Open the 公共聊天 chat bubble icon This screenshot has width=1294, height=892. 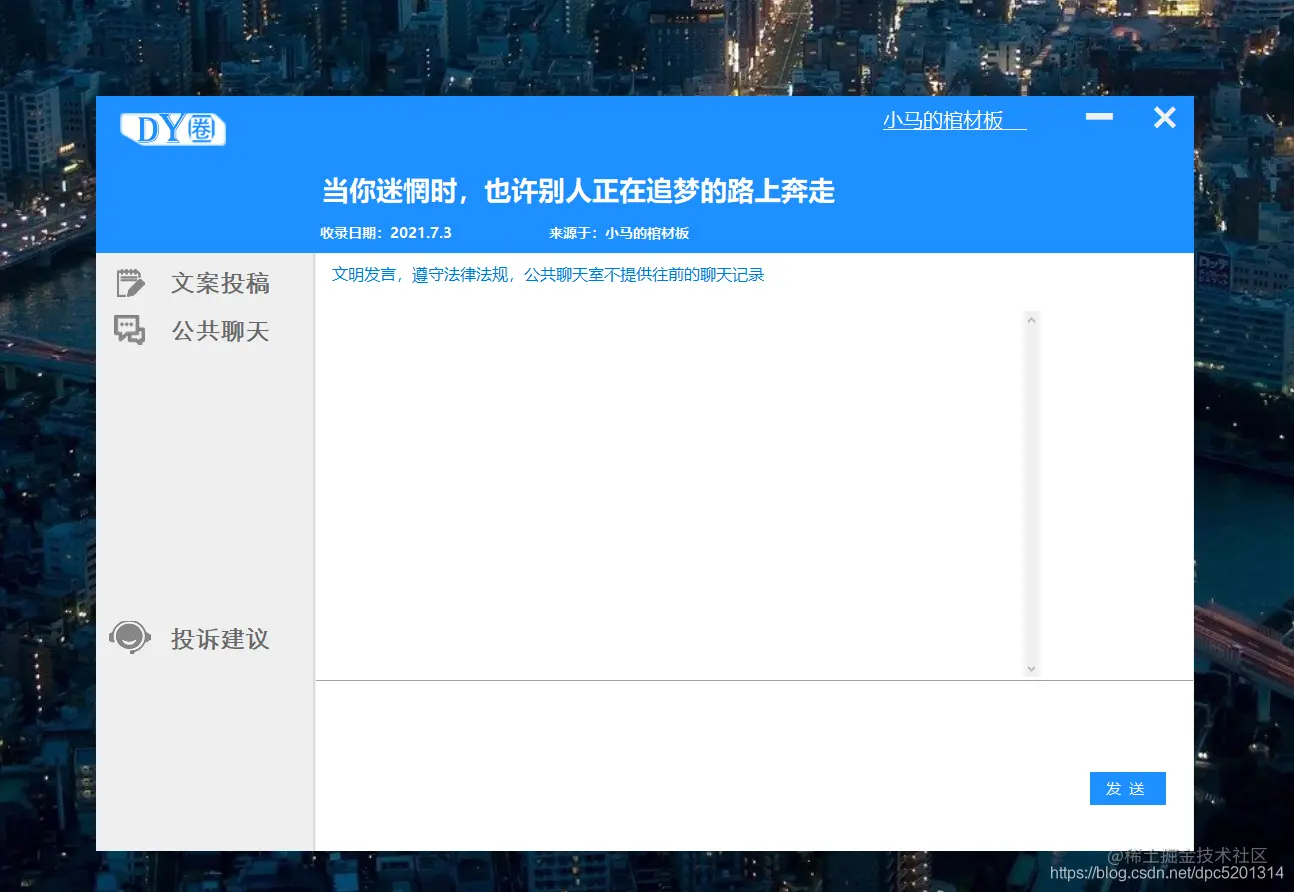130,329
